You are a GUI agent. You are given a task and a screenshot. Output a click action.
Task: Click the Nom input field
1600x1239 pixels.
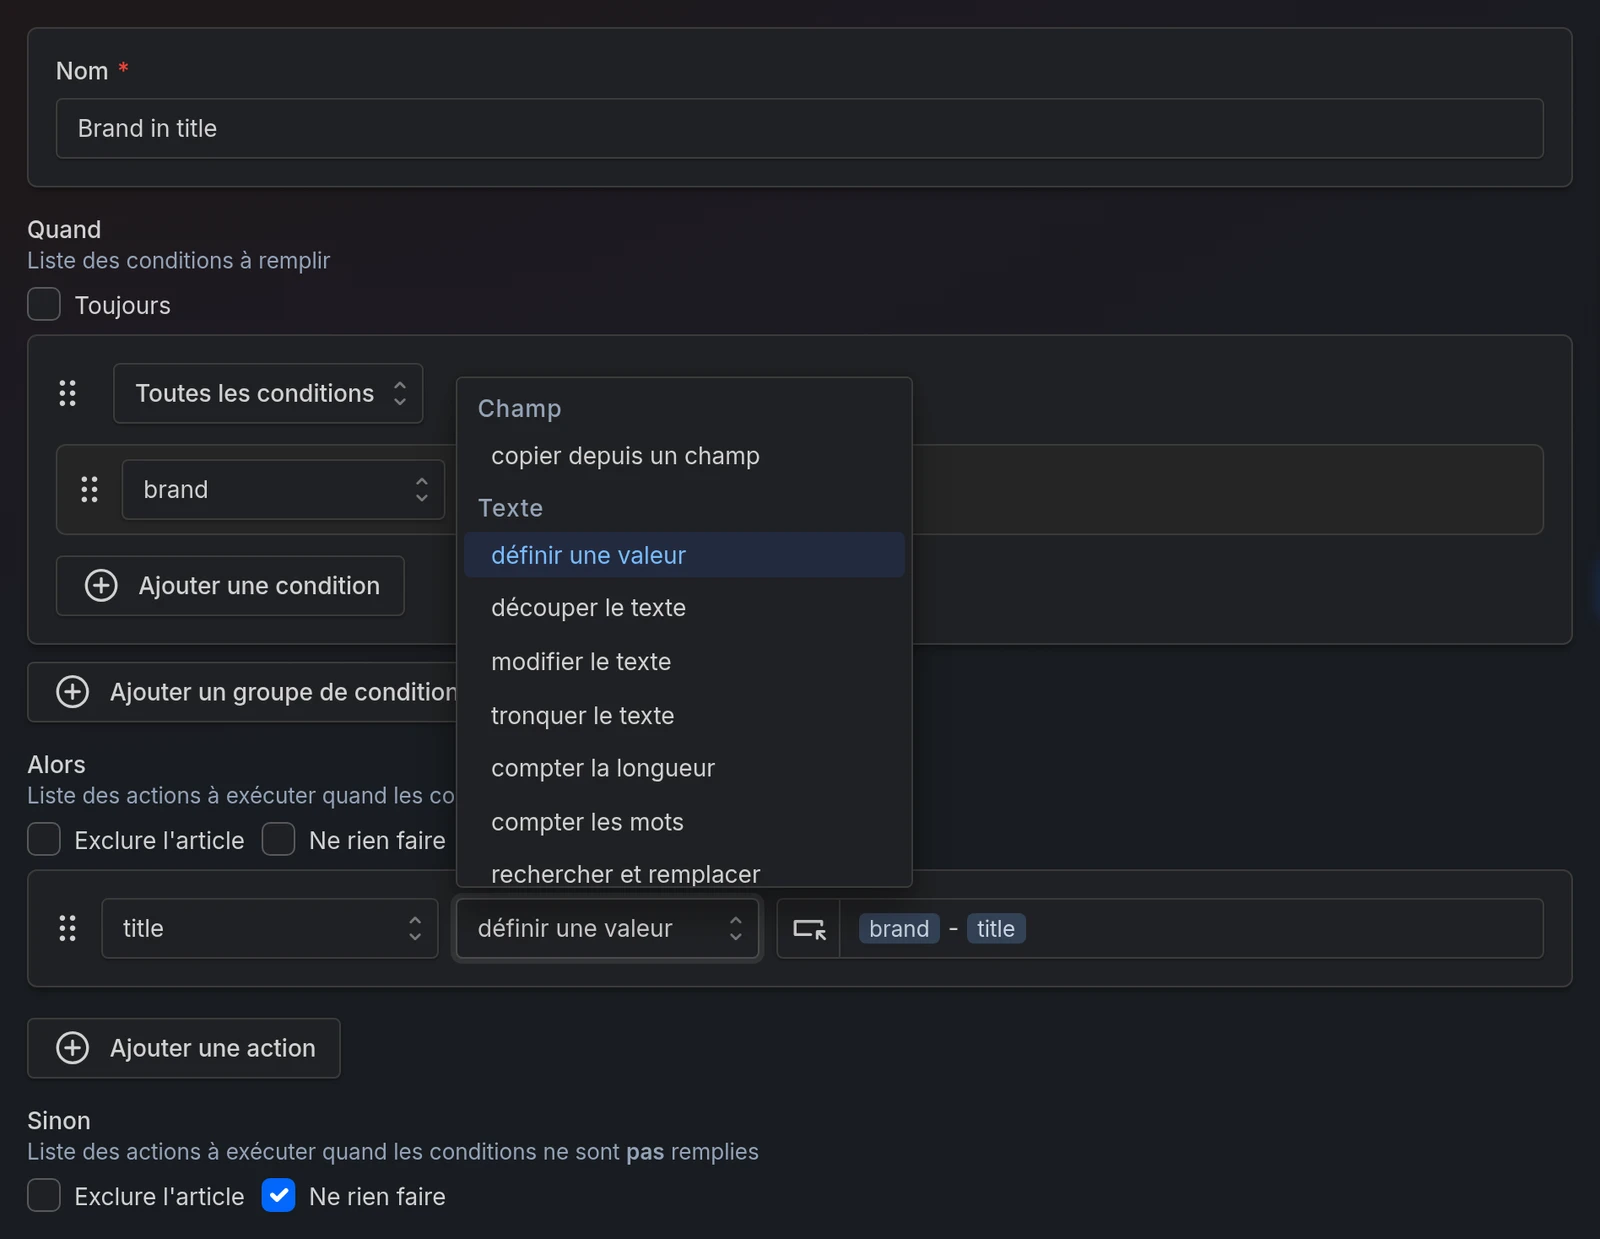point(800,128)
